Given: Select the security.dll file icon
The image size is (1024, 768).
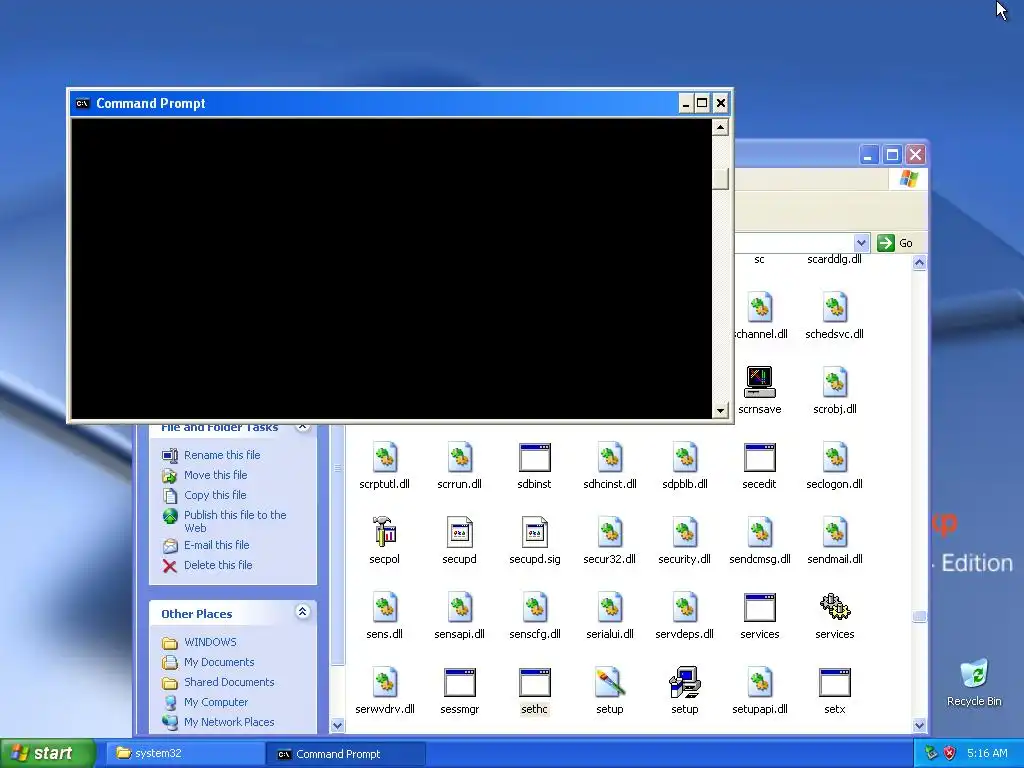Looking at the screenshot, I should click(684, 532).
